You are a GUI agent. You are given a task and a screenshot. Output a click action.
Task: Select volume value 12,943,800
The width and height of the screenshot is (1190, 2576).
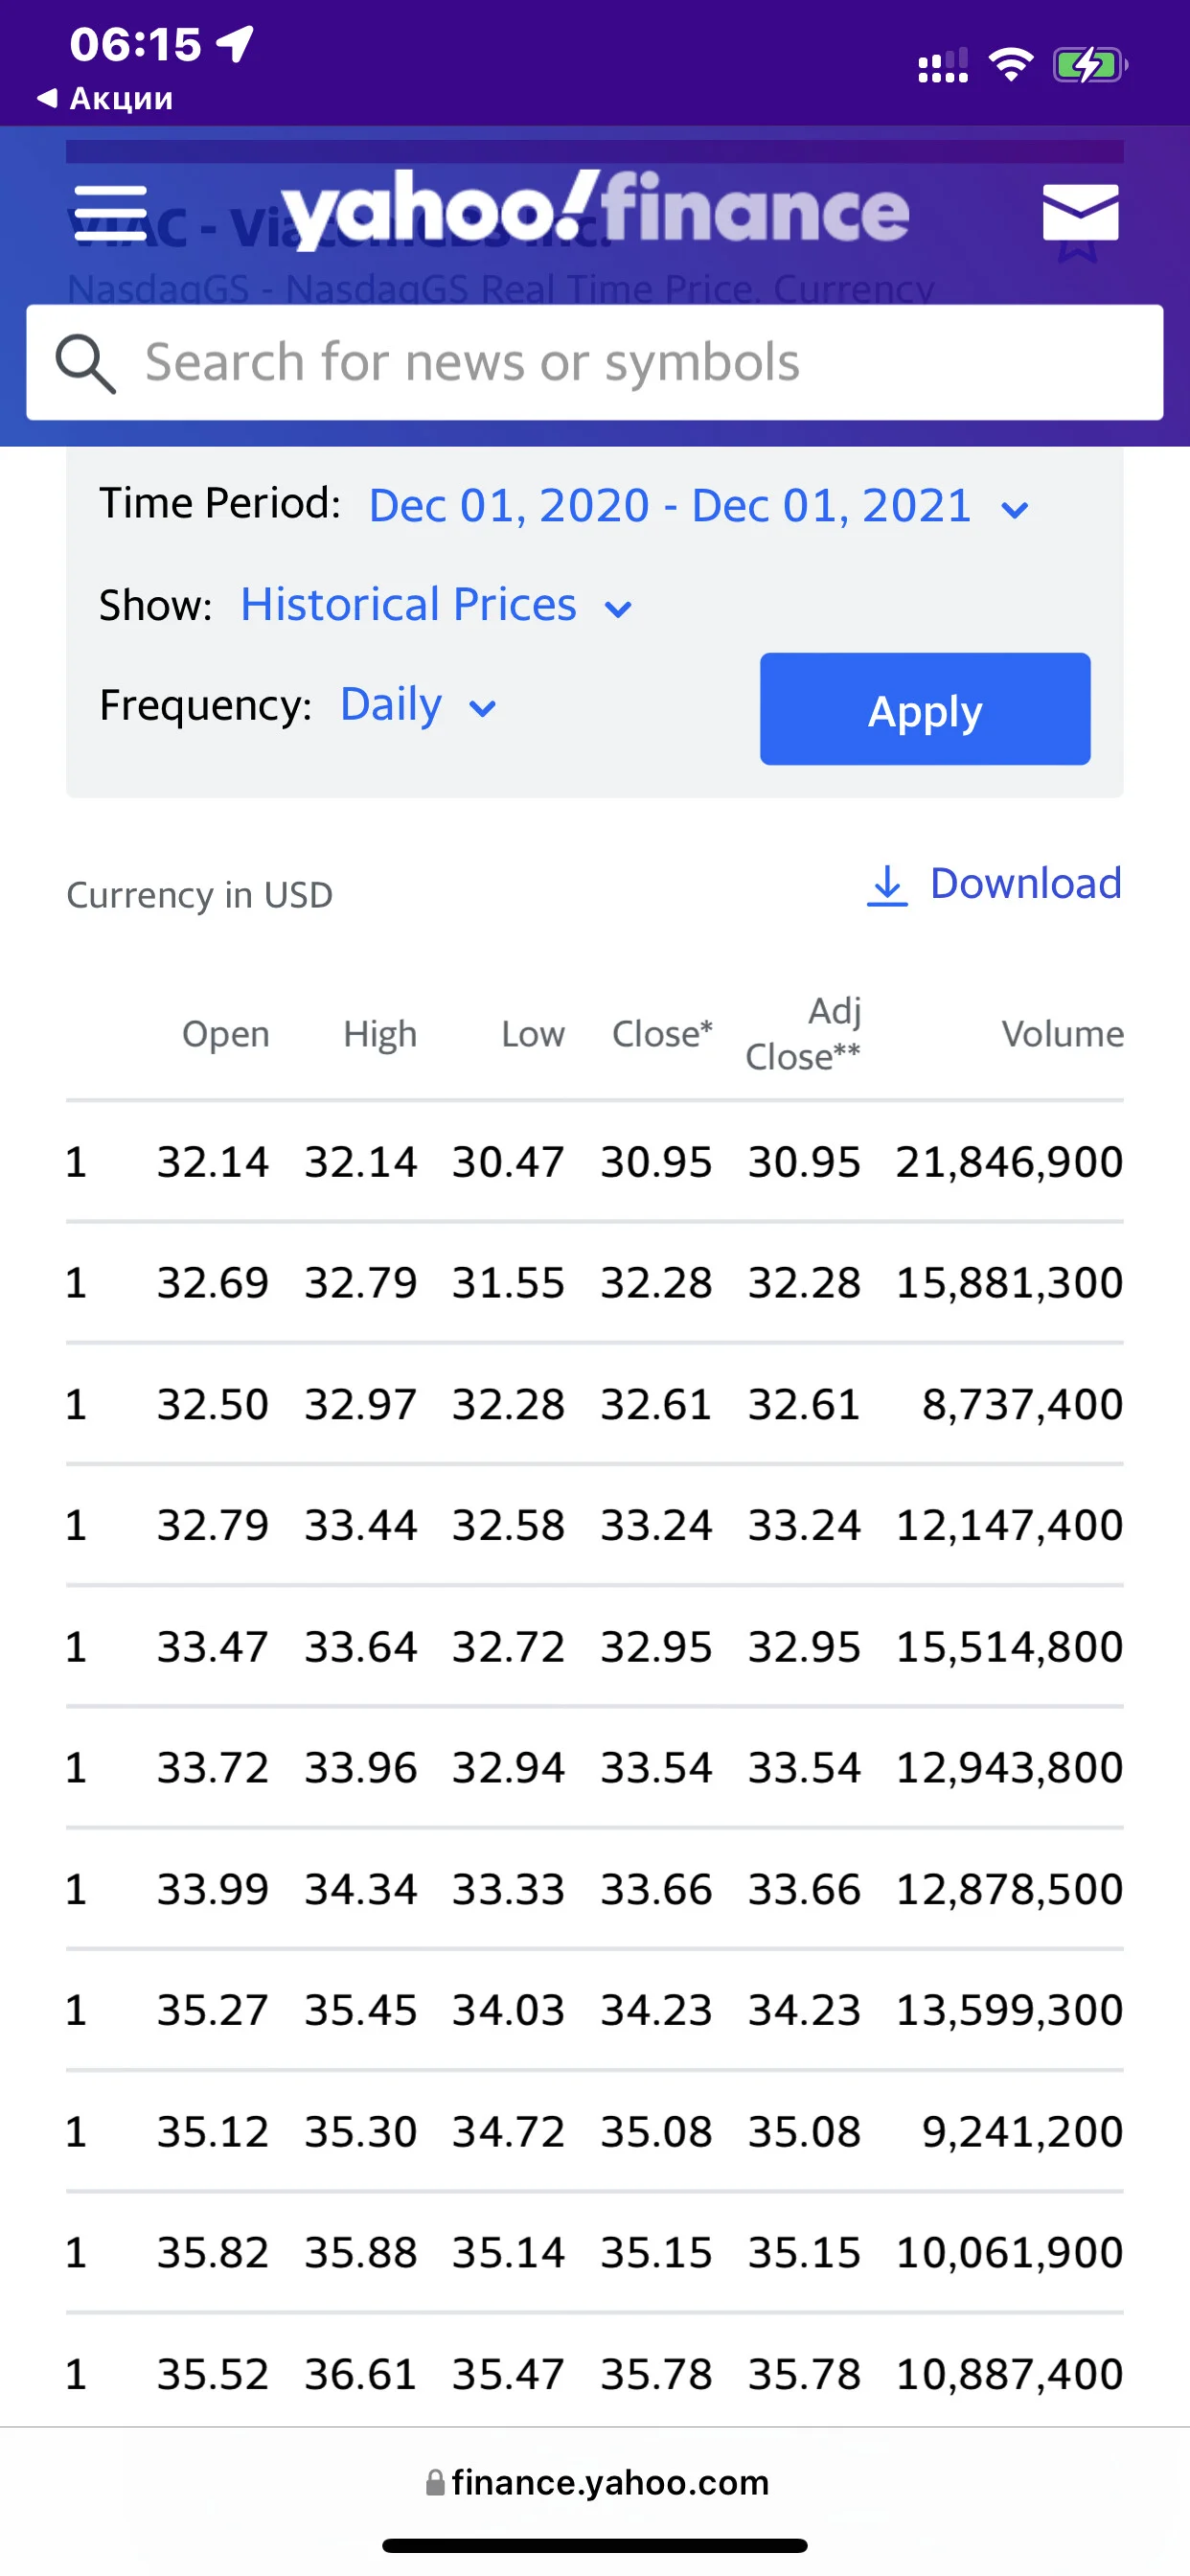point(1009,1768)
